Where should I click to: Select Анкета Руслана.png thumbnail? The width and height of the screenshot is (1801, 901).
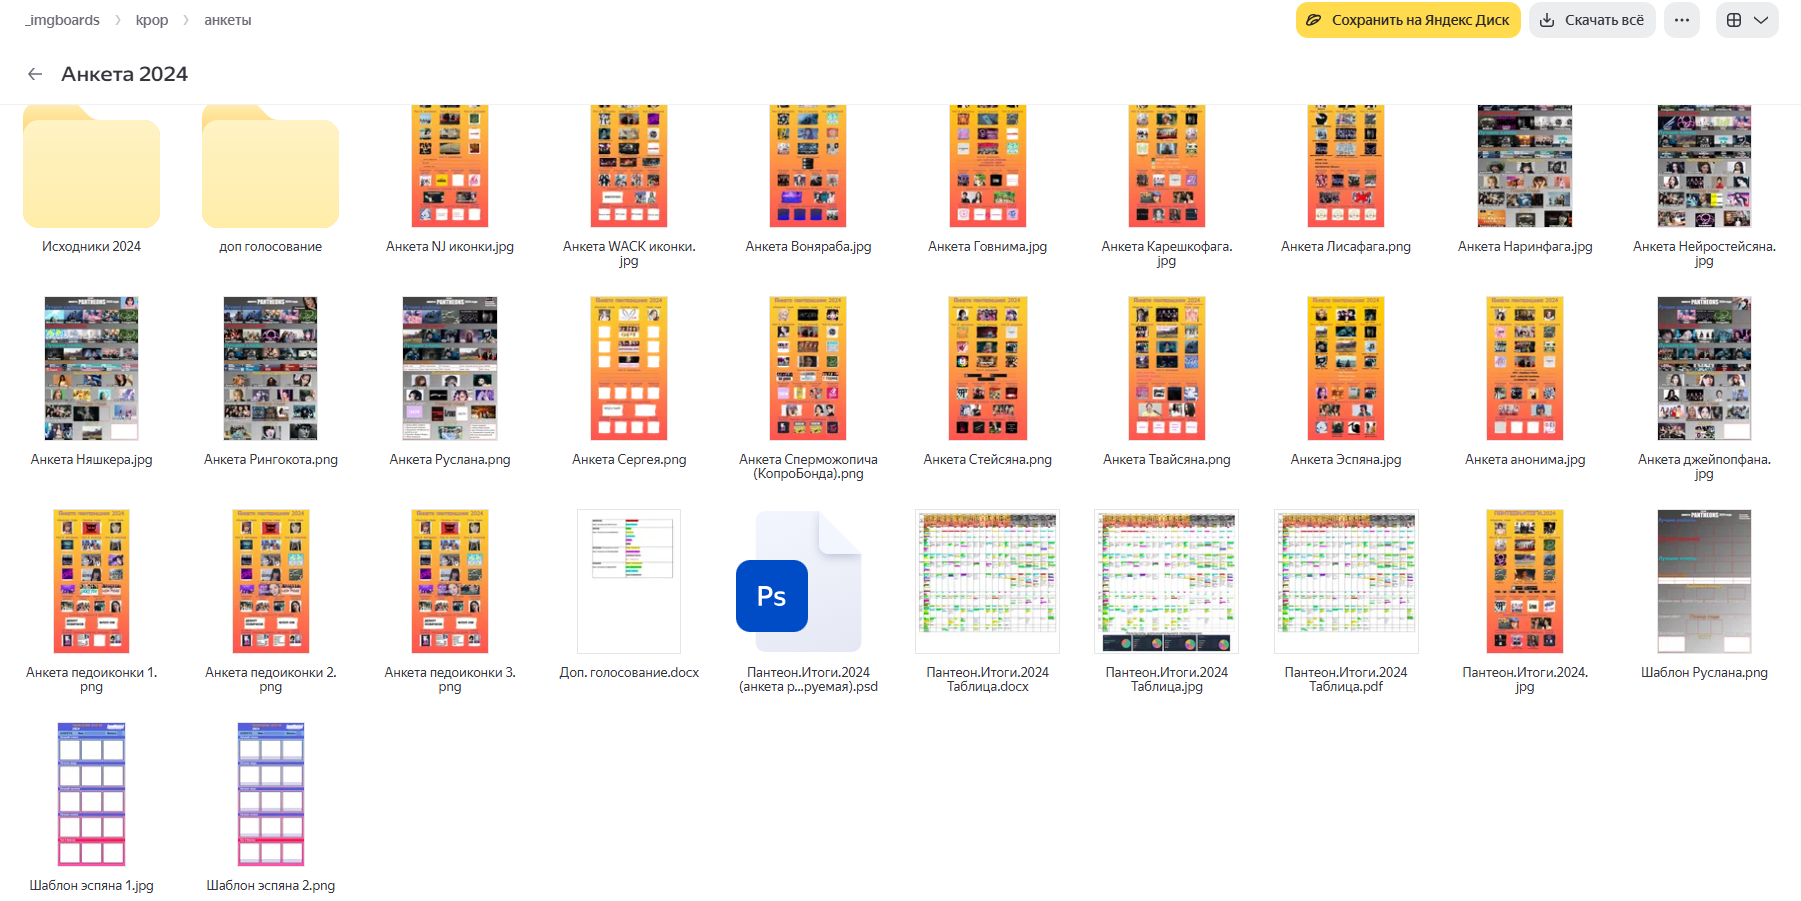point(450,368)
